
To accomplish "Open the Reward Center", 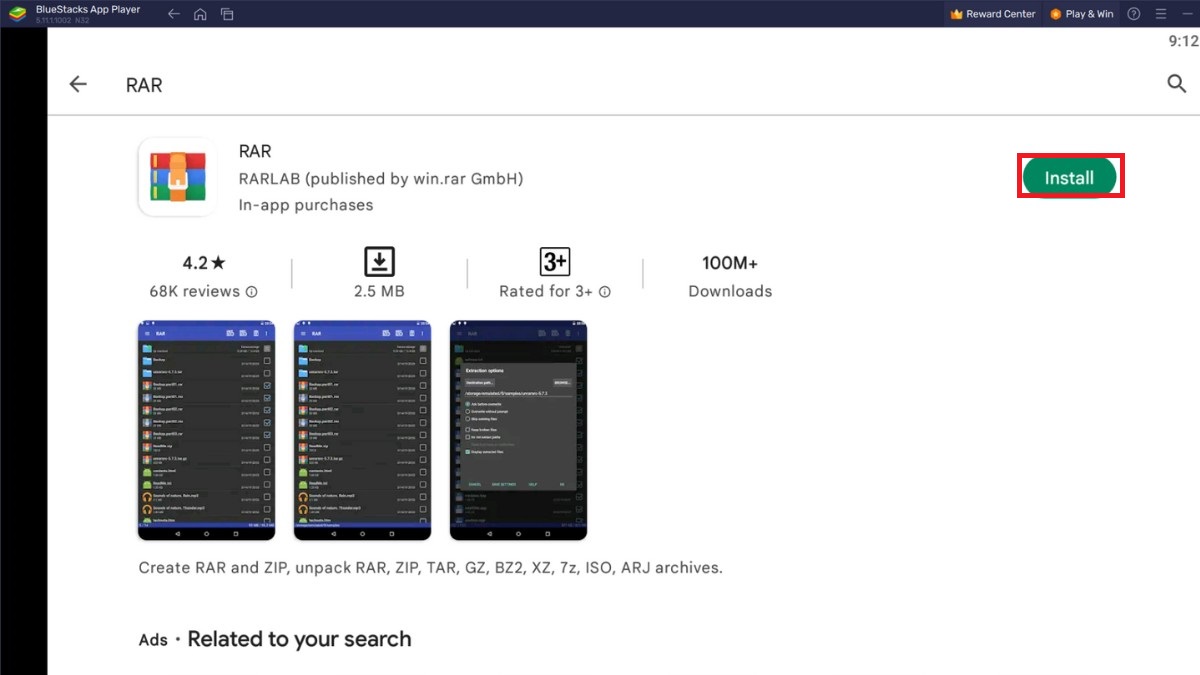I will pos(993,14).
